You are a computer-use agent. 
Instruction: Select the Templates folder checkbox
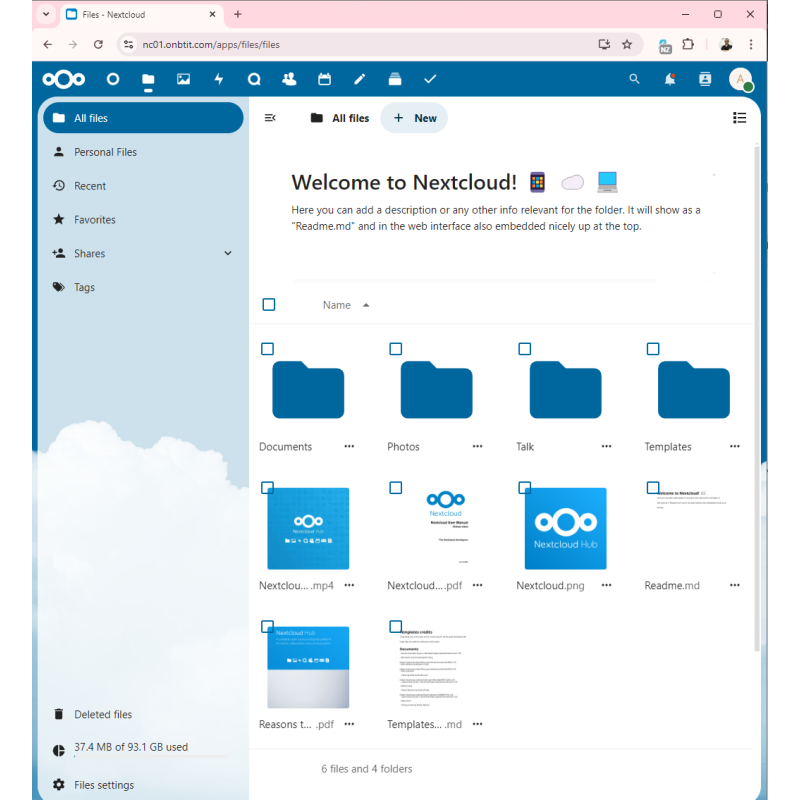[x=653, y=349]
